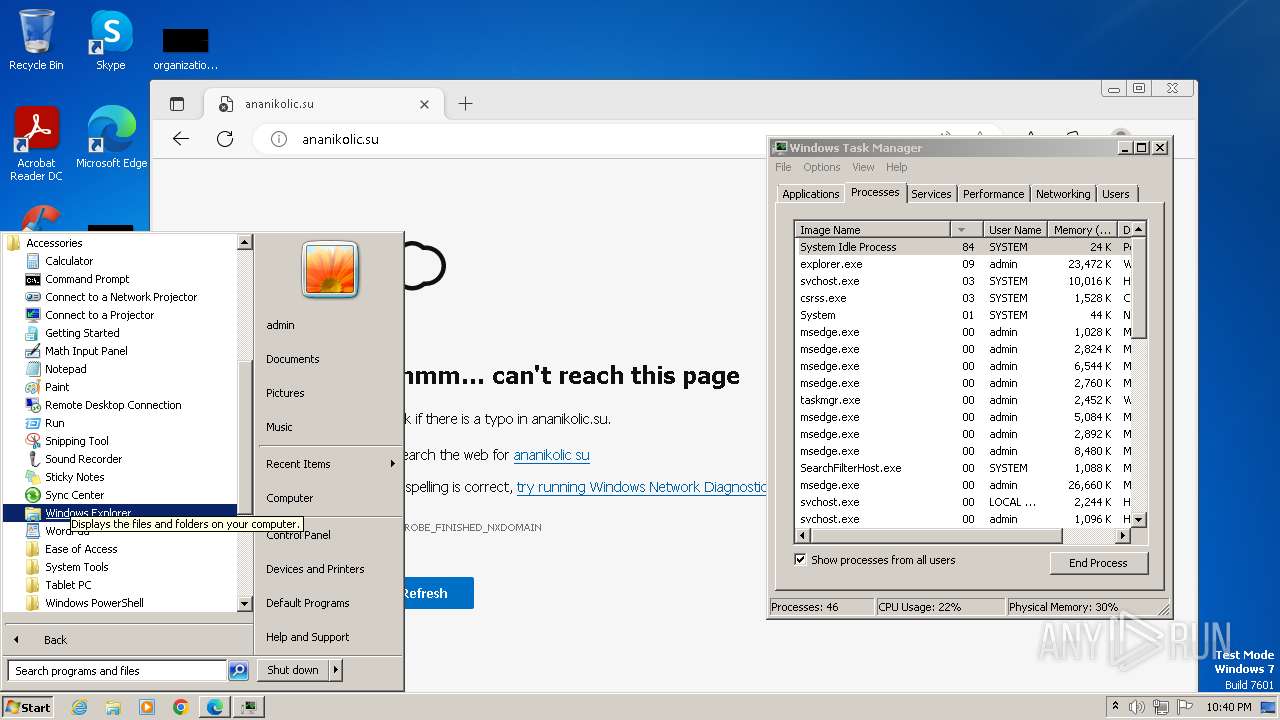
Task: Open Task Manager File menu
Action: 783,167
